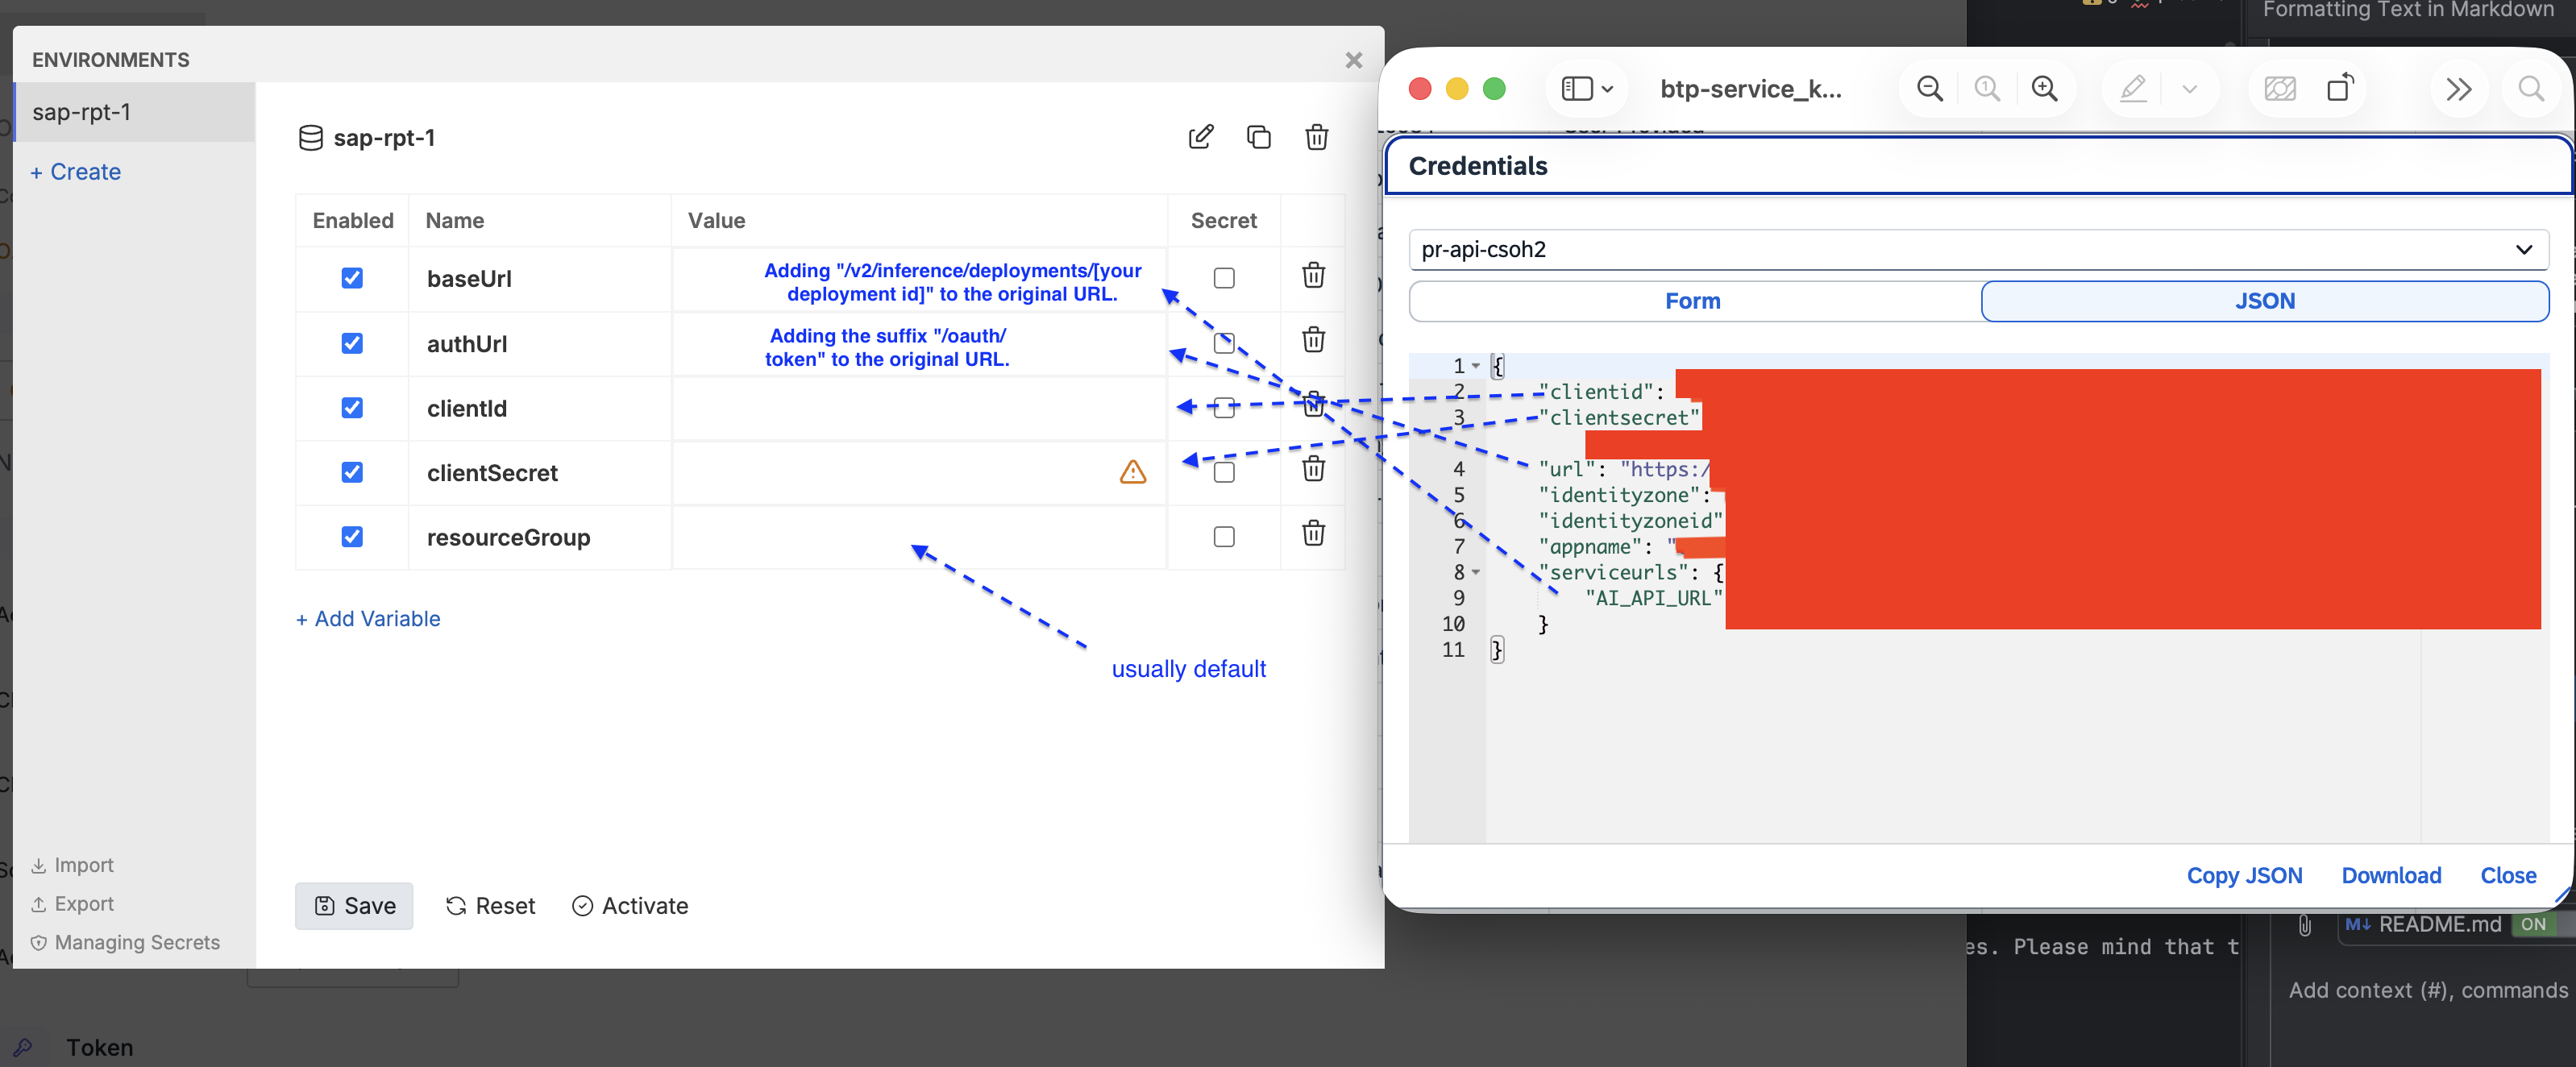Mark baseUrl as Secret
The height and width of the screenshot is (1067, 2576).
[x=1224, y=278]
